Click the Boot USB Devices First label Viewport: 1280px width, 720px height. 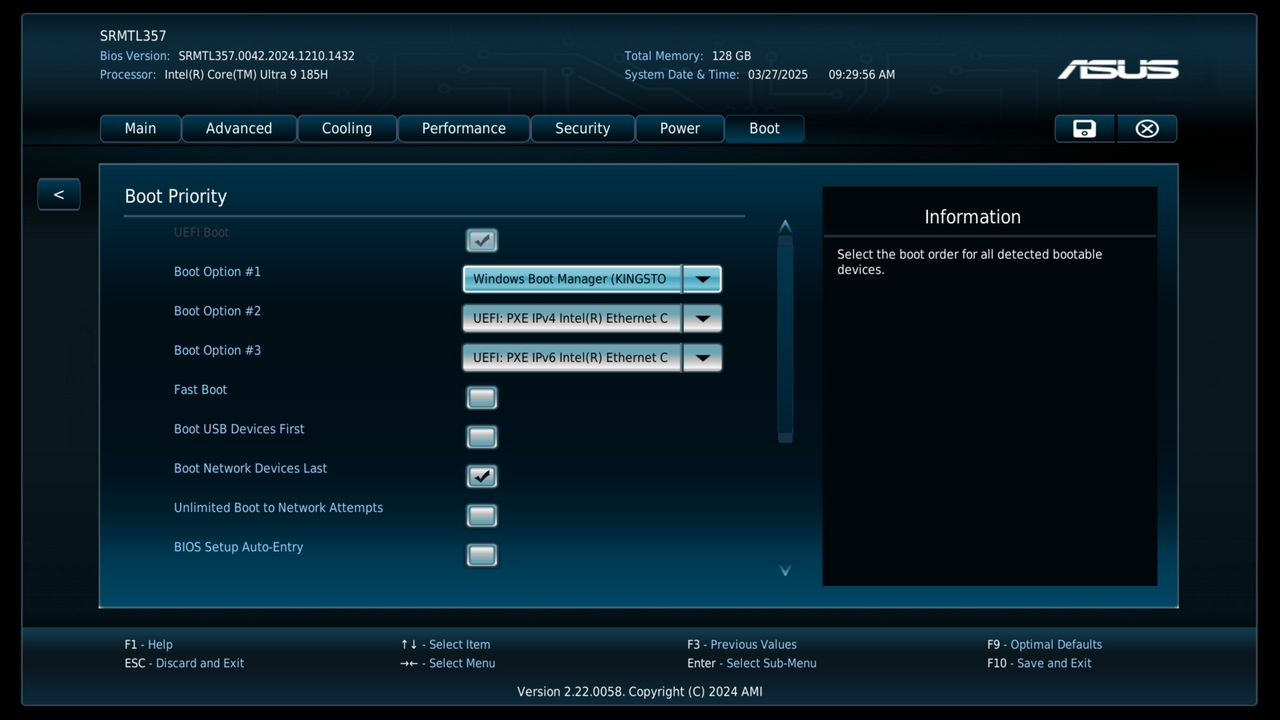click(239, 429)
